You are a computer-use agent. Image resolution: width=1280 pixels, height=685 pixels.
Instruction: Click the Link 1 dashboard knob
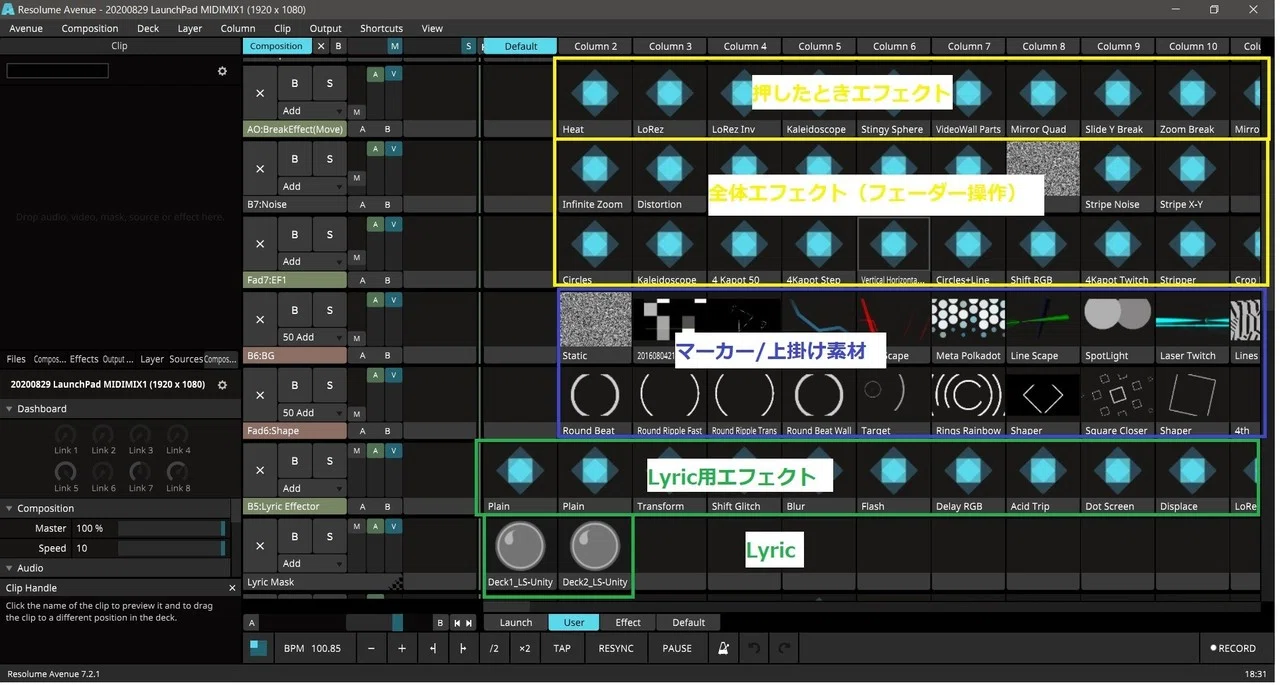click(65, 434)
